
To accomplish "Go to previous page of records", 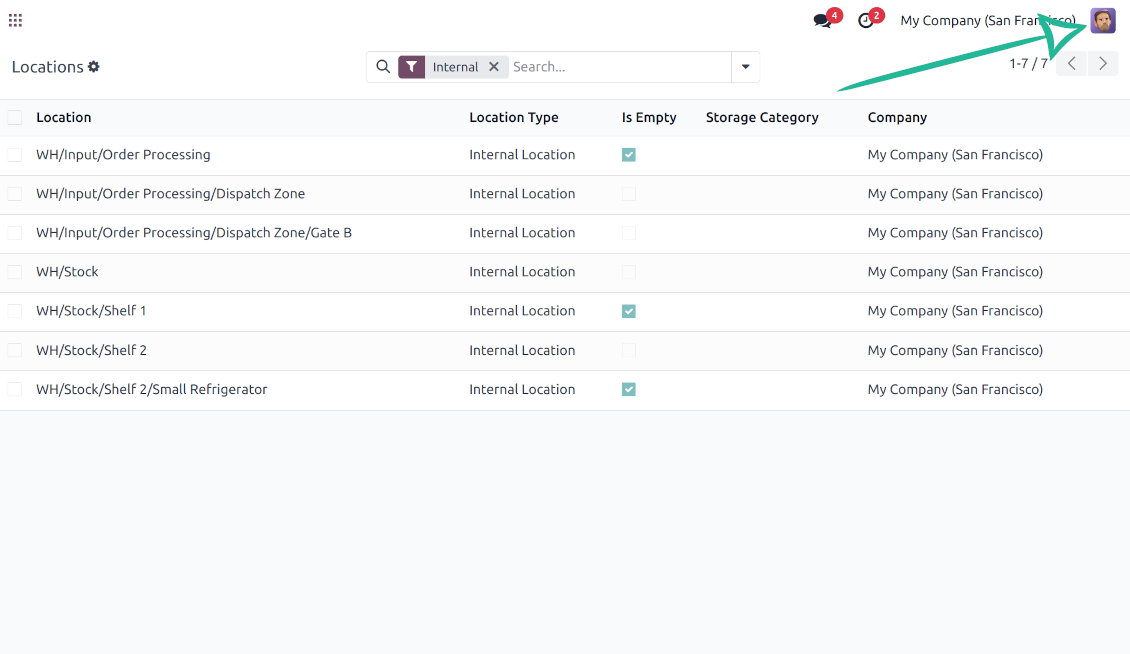I will point(1071,64).
